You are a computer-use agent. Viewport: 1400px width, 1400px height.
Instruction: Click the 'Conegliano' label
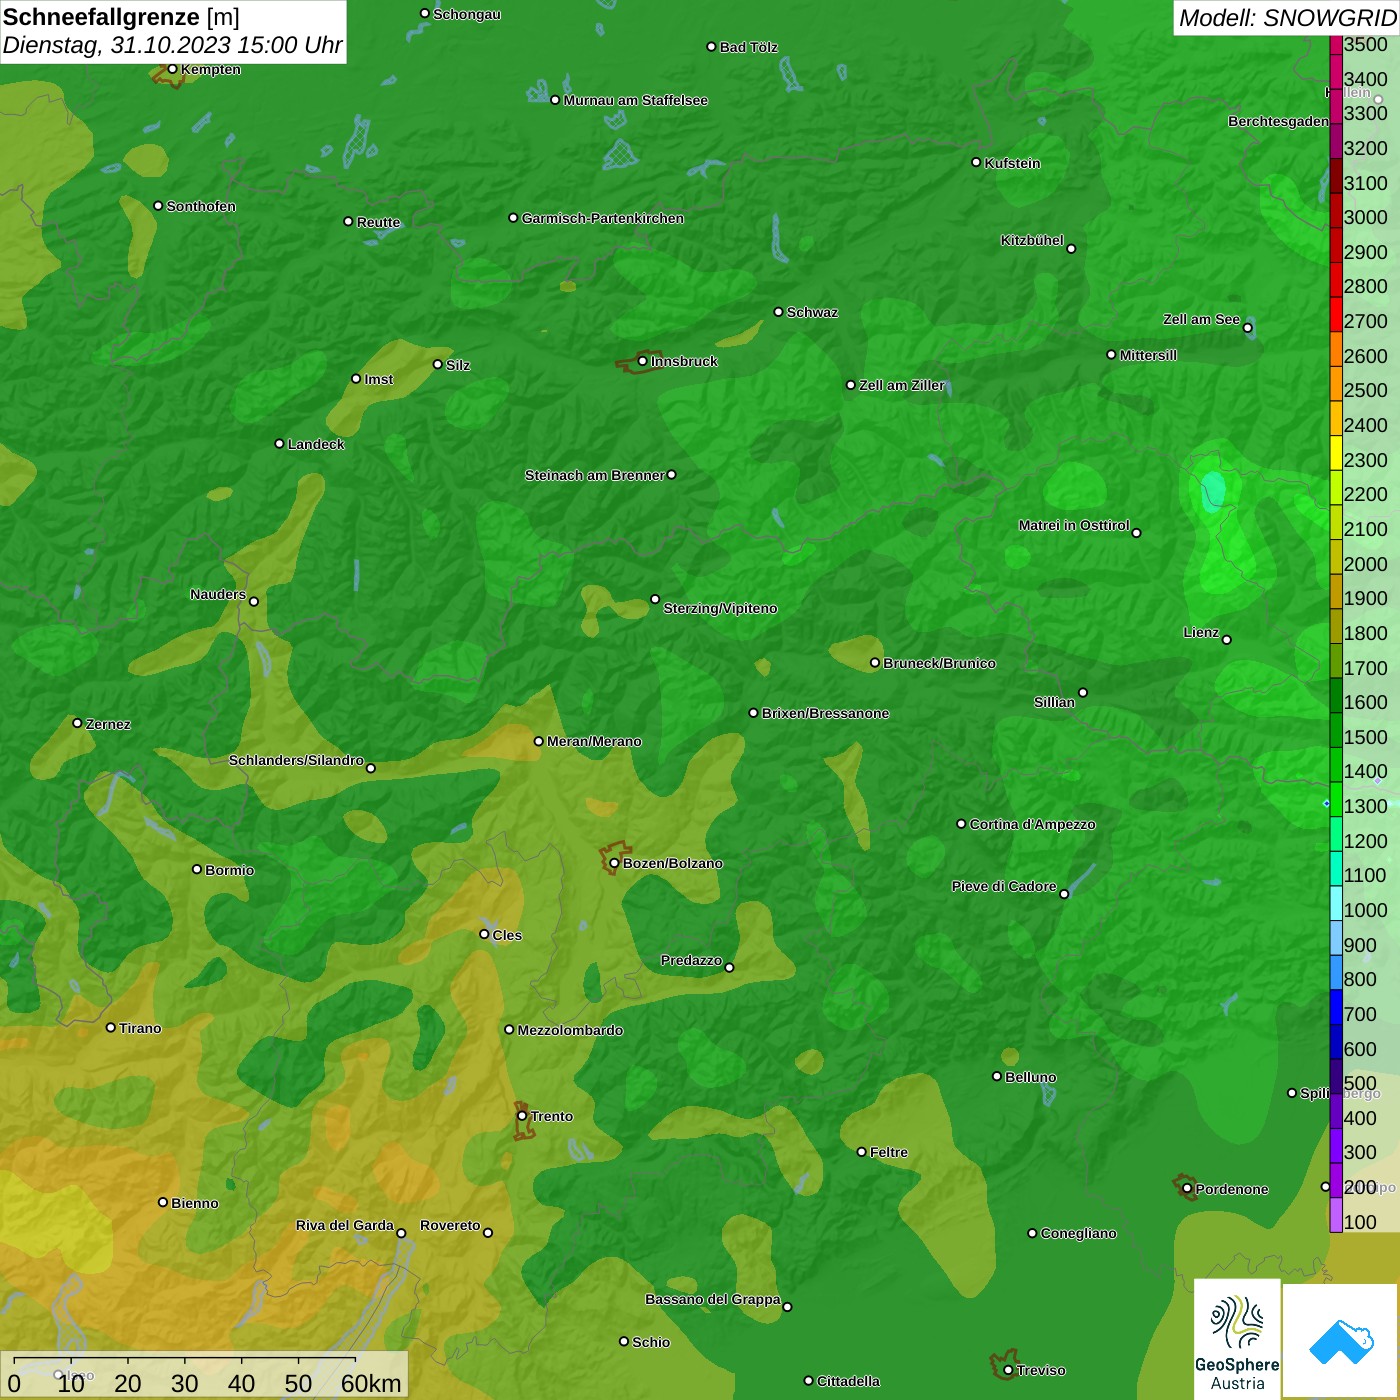pyautogui.click(x=1078, y=1233)
